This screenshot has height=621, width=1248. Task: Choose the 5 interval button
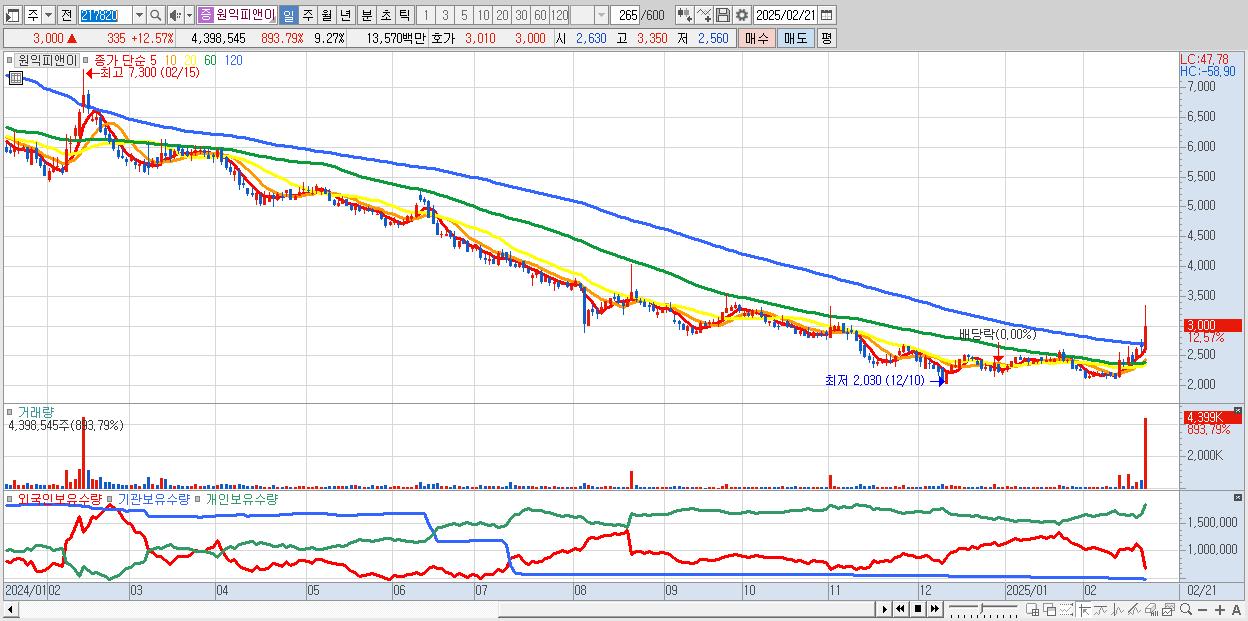[x=463, y=15]
